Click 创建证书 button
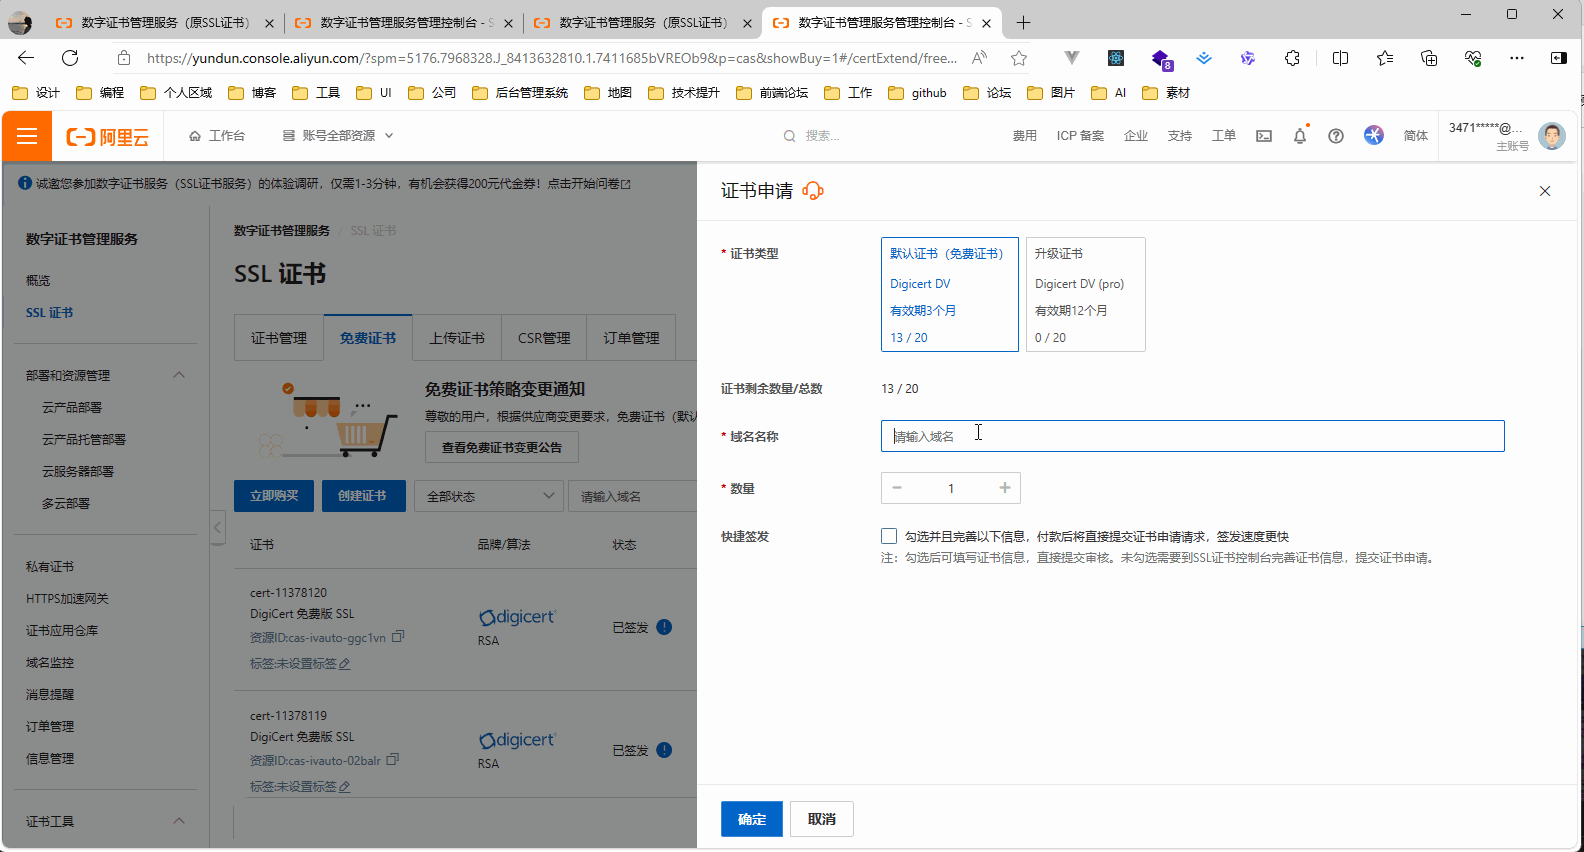The image size is (1584, 852). click(362, 496)
